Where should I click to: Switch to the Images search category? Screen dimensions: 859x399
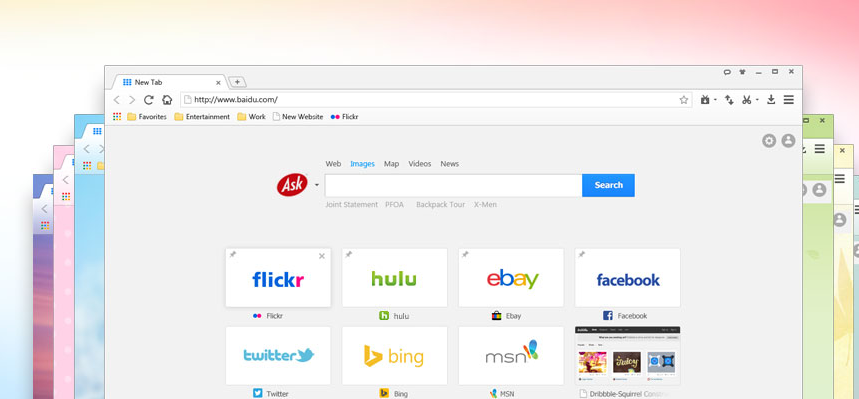pos(363,164)
